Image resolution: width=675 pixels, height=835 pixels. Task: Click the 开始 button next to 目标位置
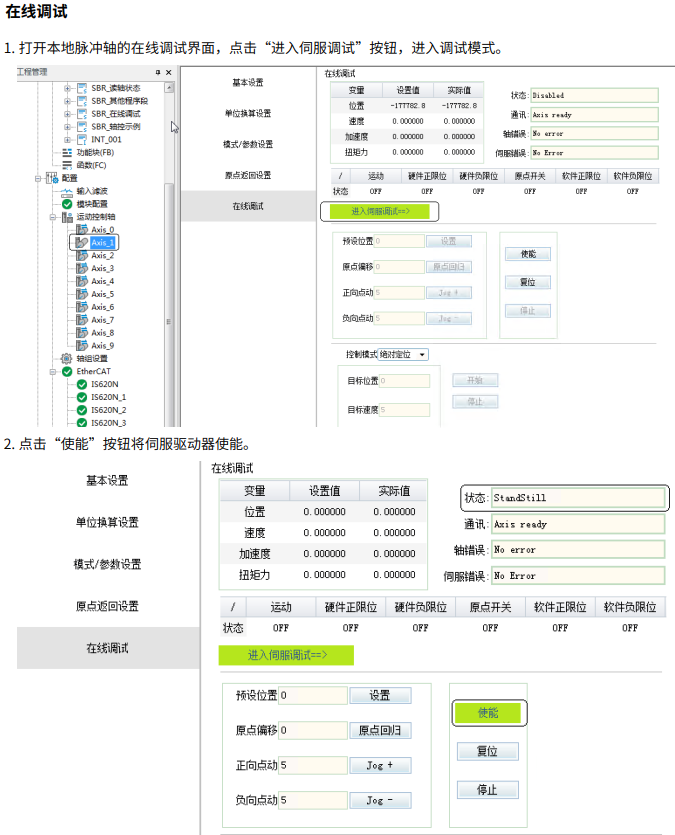point(475,380)
